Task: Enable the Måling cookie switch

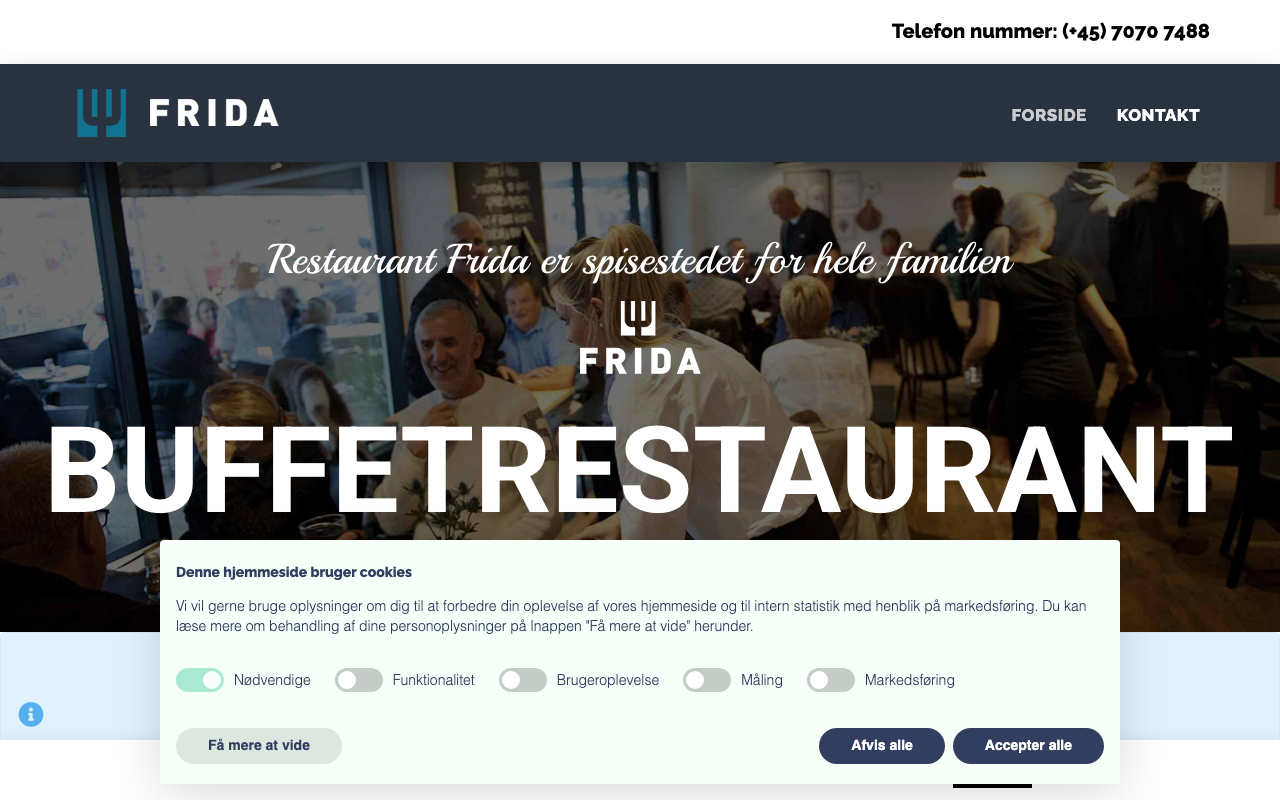Action: [x=707, y=680]
